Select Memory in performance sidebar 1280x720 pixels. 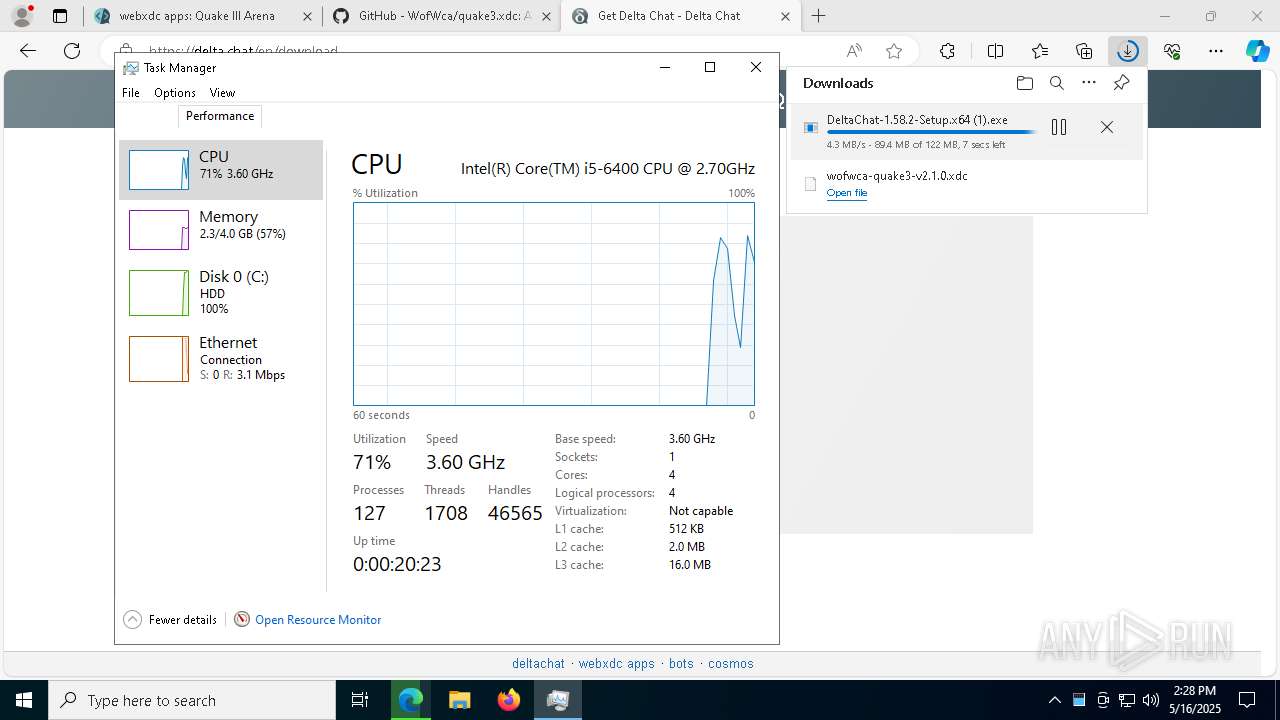pyautogui.click(x=221, y=230)
